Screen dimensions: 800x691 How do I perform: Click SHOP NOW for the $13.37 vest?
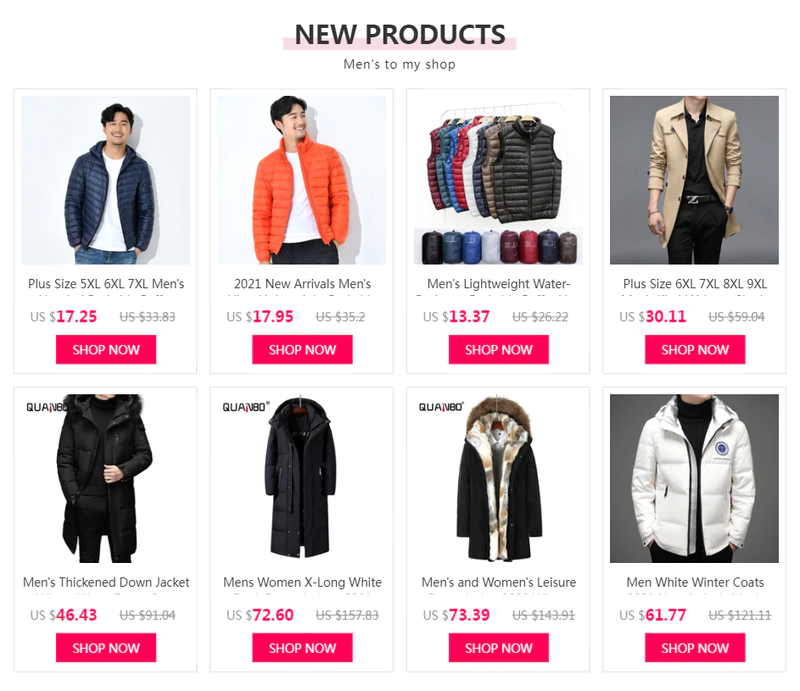(x=498, y=350)
